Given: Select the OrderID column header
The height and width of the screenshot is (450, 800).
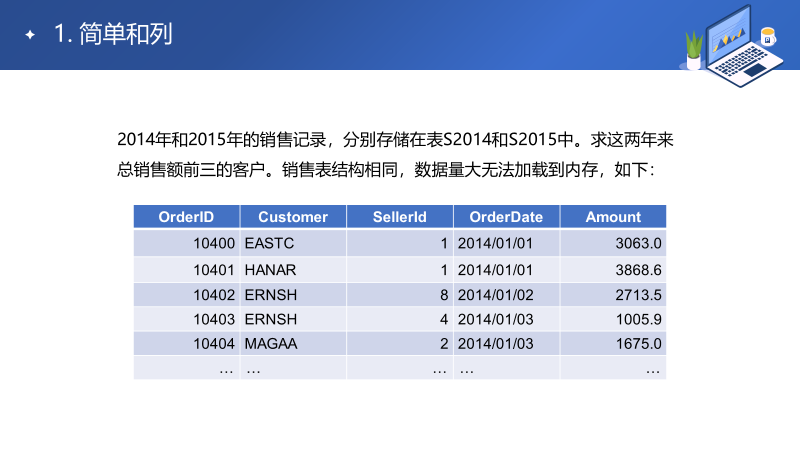Looking at the screenshot, I should coord(186,217).
